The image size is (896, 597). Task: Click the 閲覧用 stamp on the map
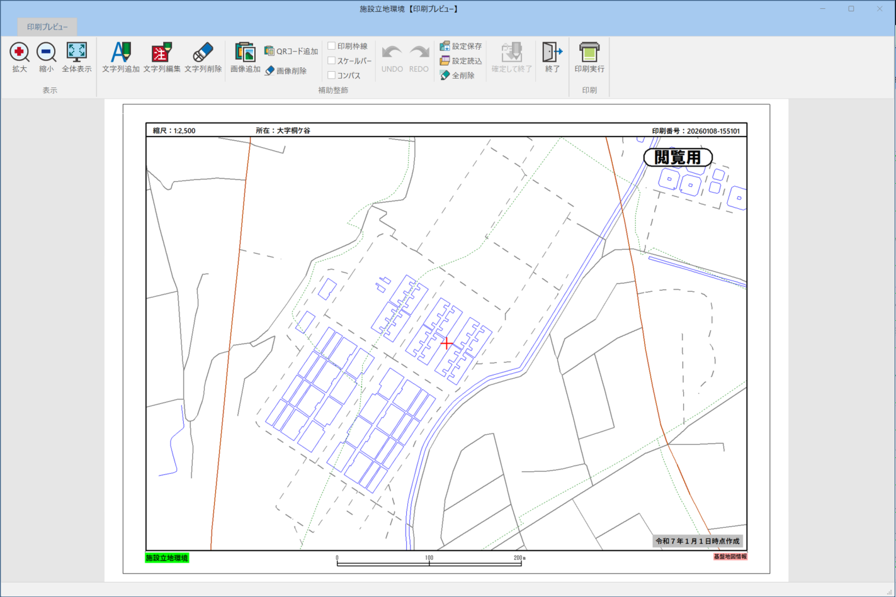678,157
